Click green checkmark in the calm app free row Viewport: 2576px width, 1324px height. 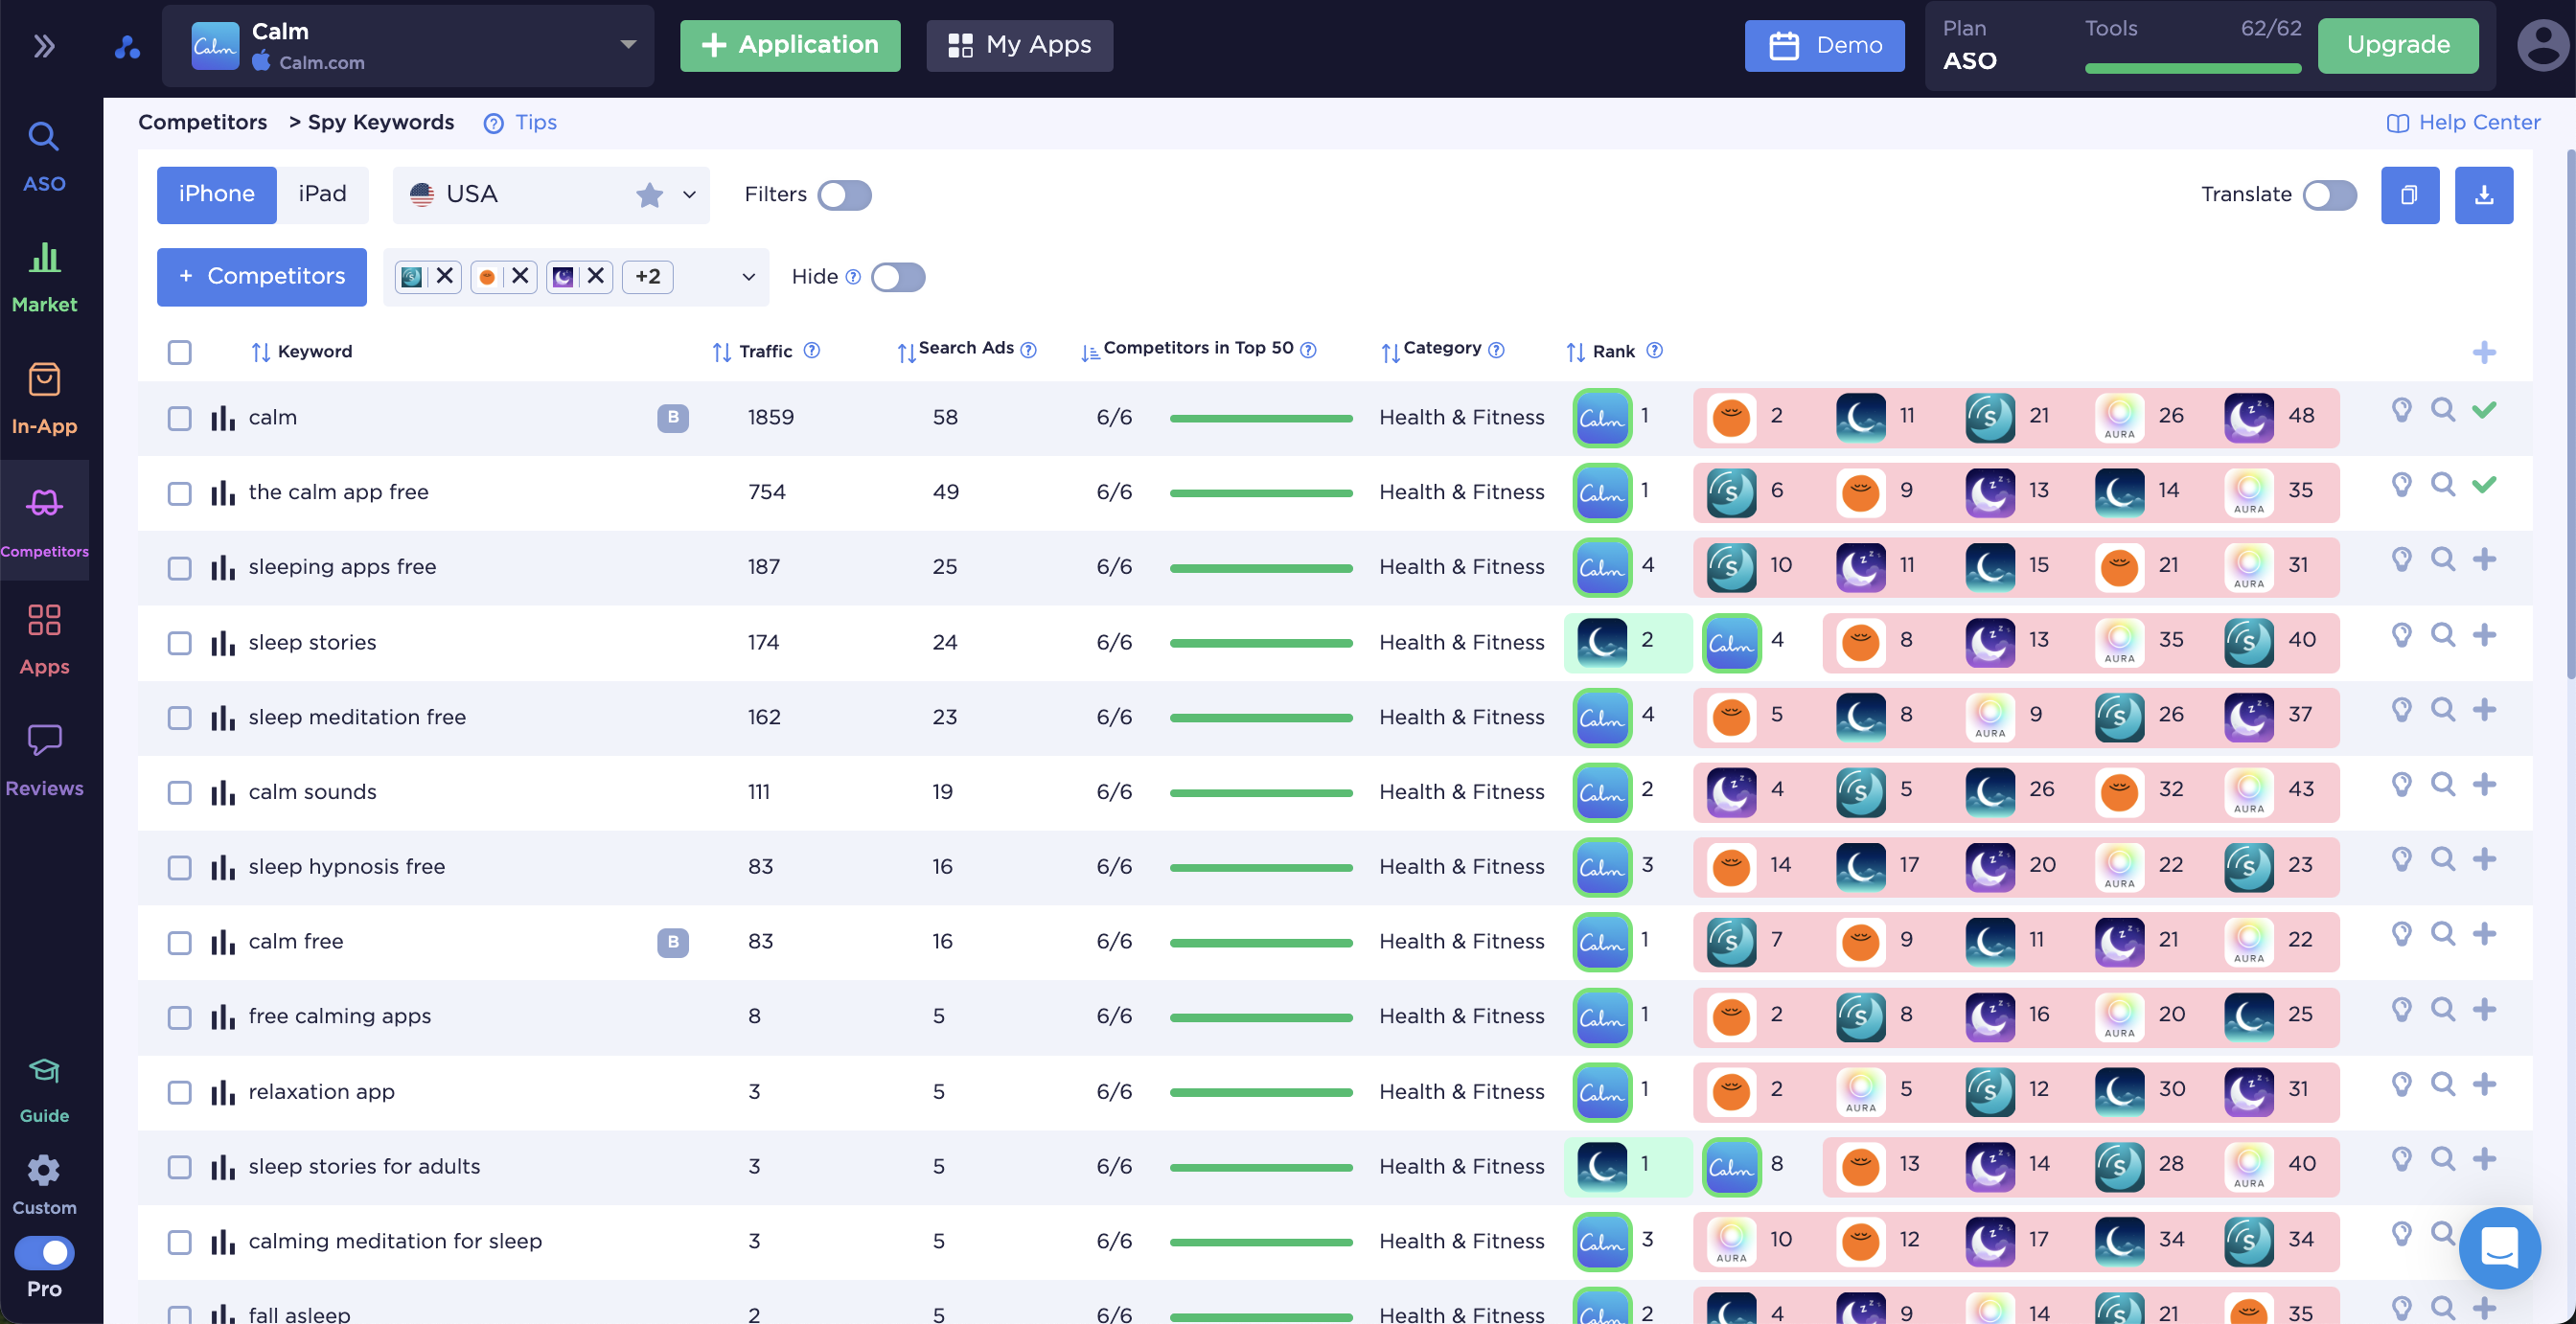2484,485
